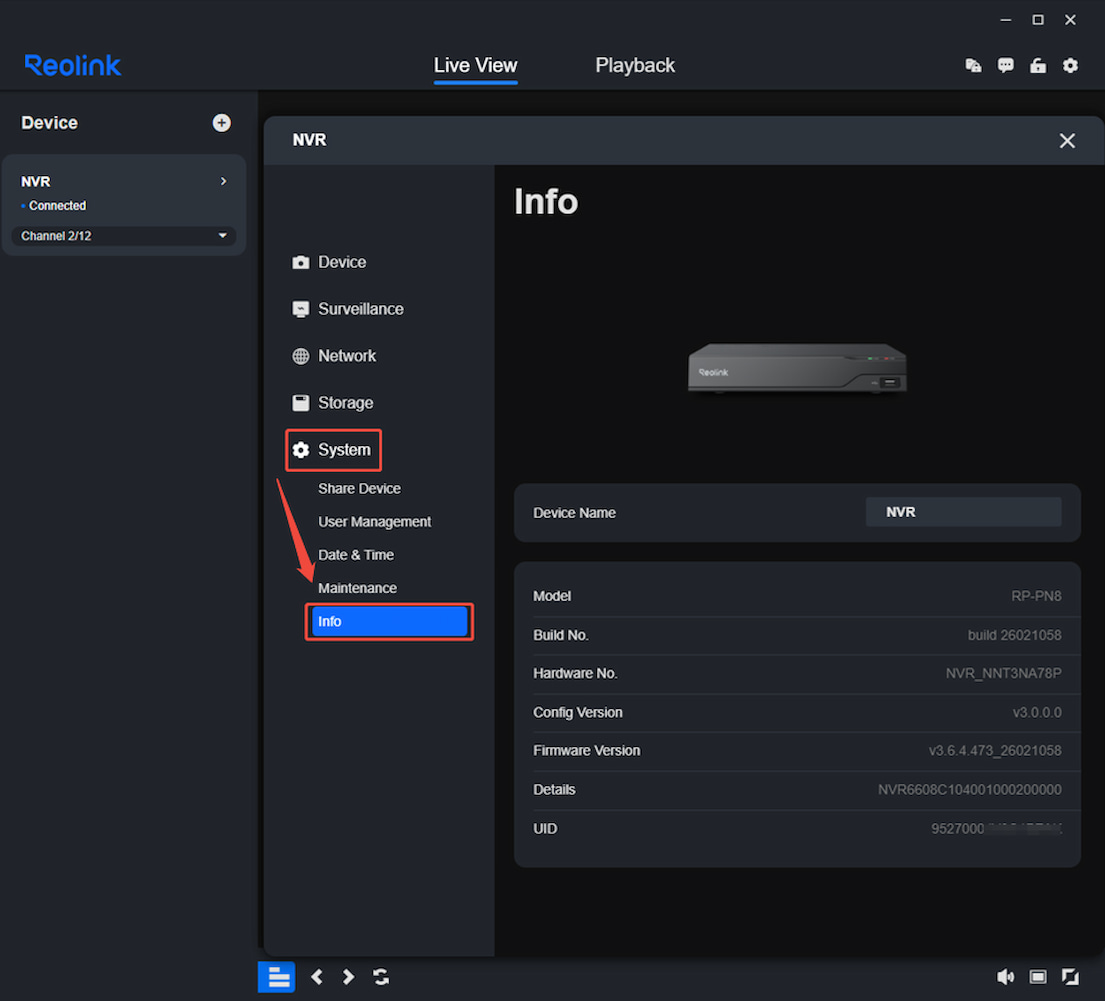Open the Surveillance settings section
1105x1001 pixels.
pos(347,309)
